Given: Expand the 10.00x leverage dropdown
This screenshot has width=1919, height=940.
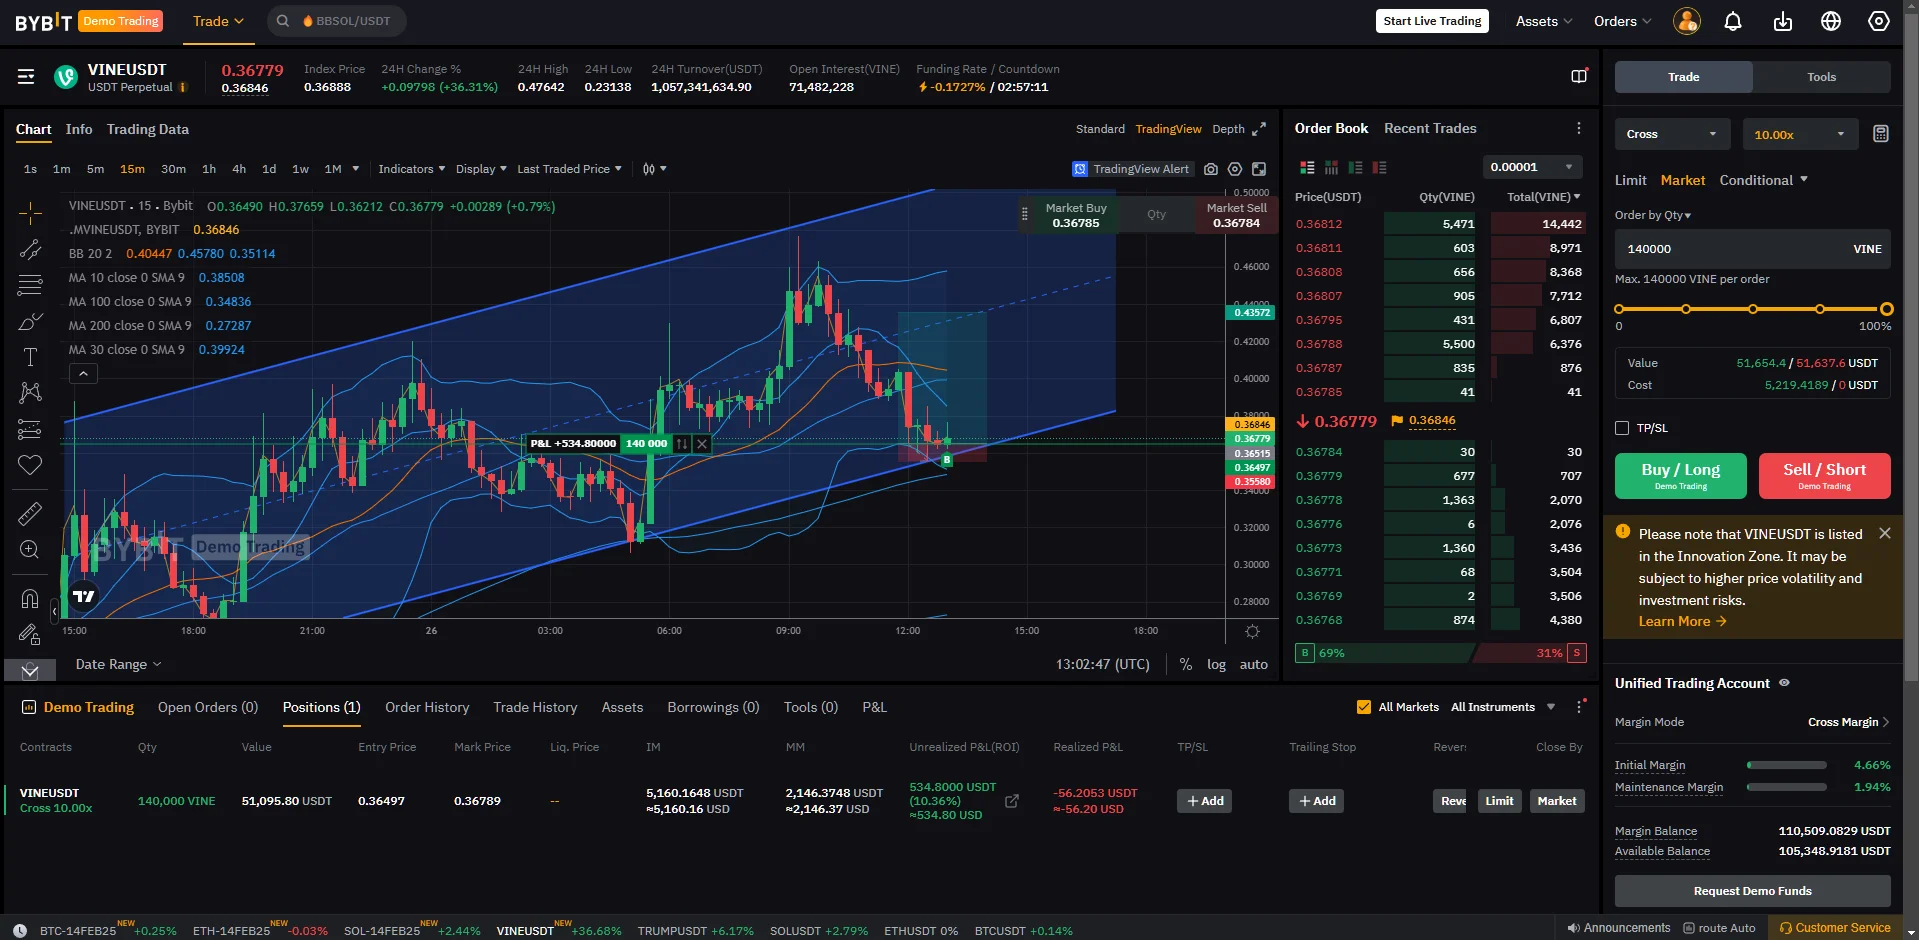Looking at the screenshot, I should [x=1799, y=134].
